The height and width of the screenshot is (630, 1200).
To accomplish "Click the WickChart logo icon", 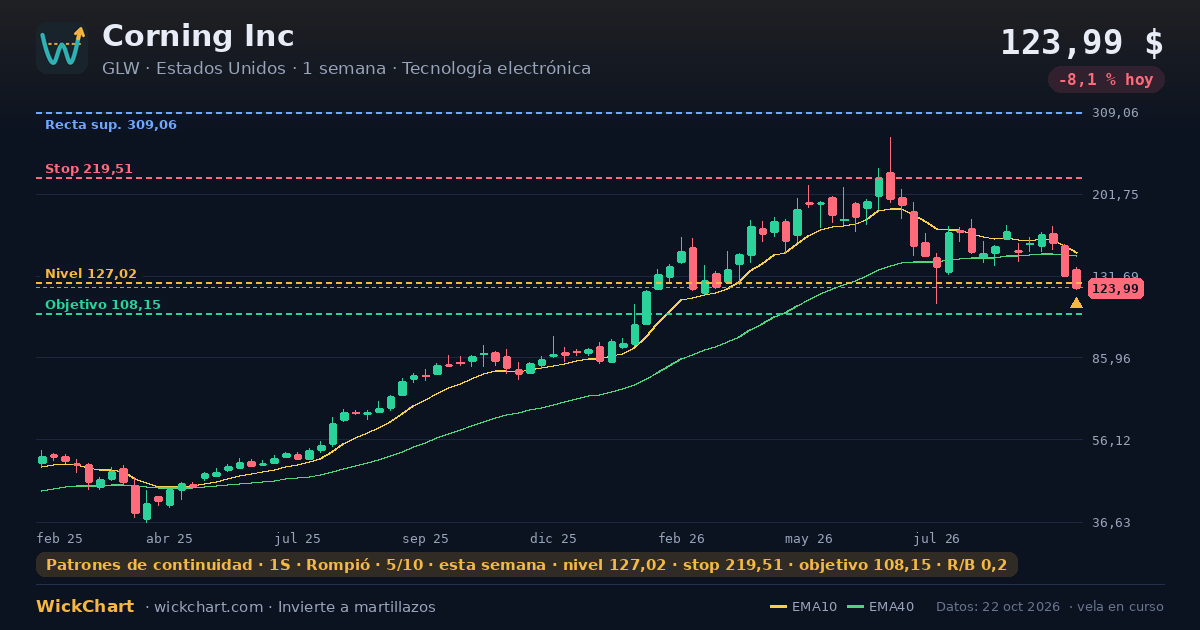I will coord(62,48).
